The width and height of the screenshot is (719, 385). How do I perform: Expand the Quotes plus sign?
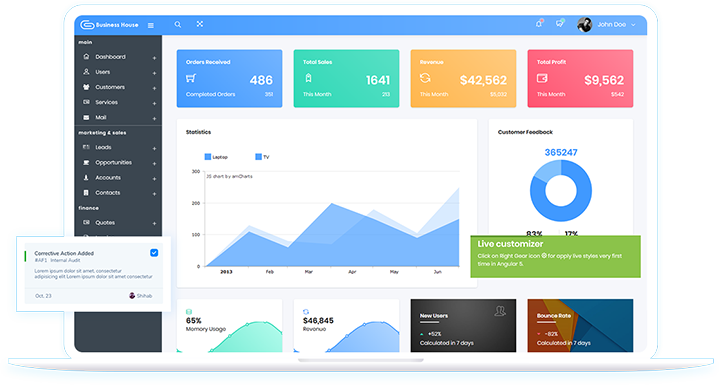coord(154,224)
